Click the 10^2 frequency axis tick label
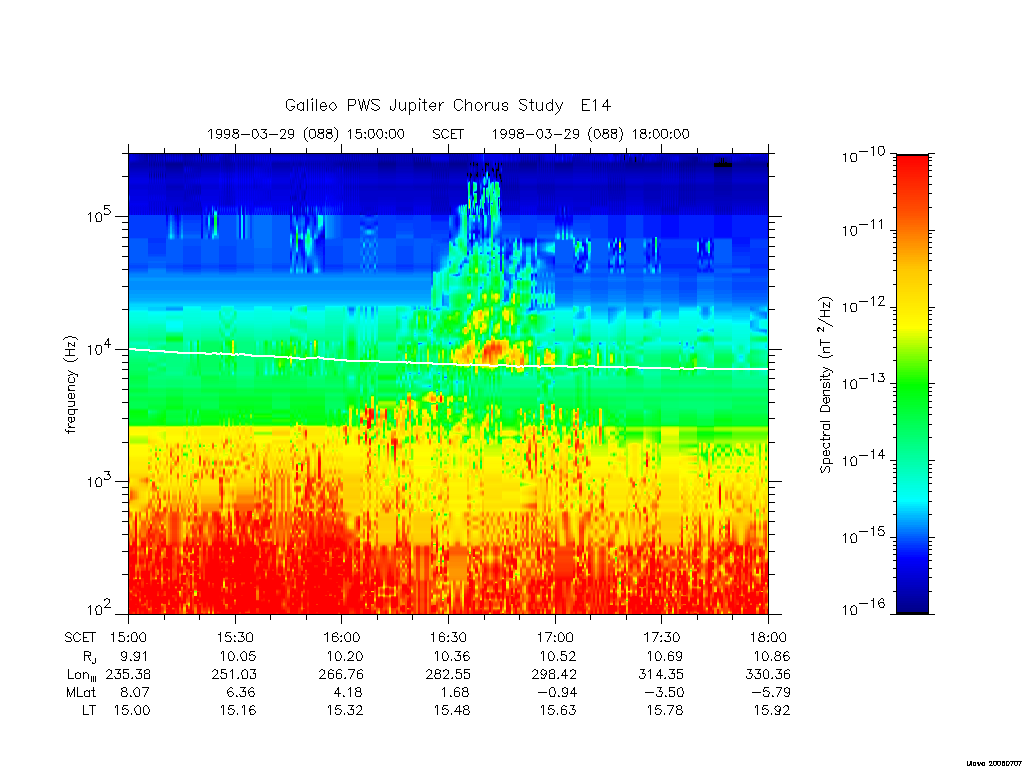1024x768 pixels. coord(100,609)
